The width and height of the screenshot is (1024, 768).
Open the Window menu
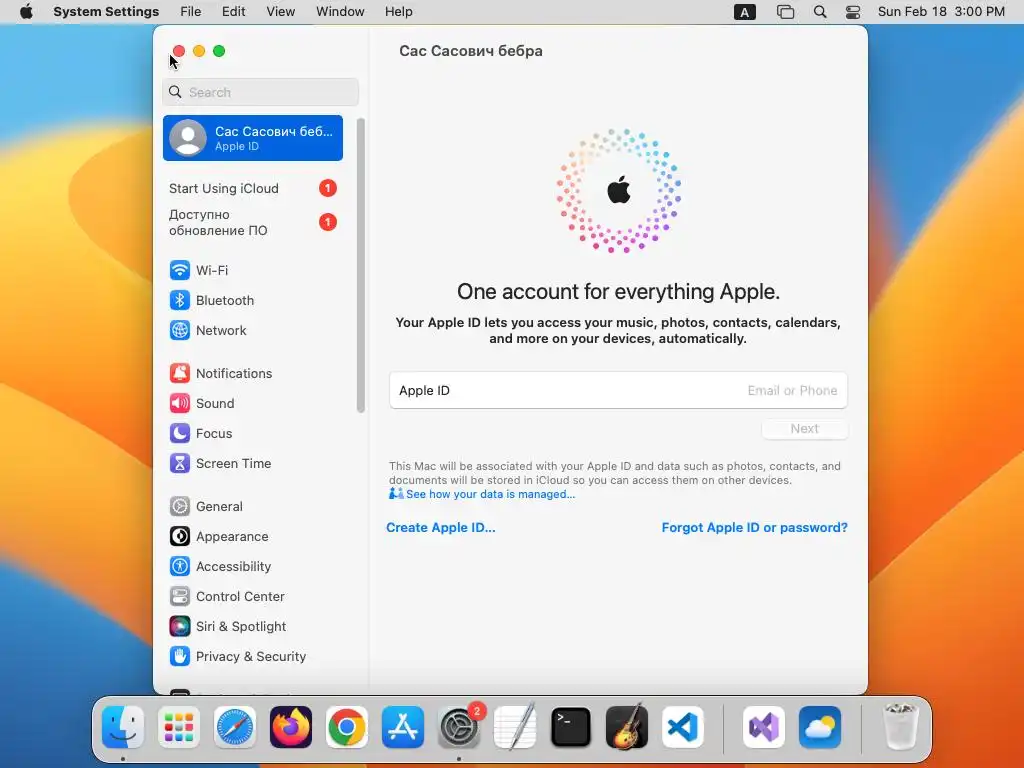pyautogui.click(x=340, y=12)
